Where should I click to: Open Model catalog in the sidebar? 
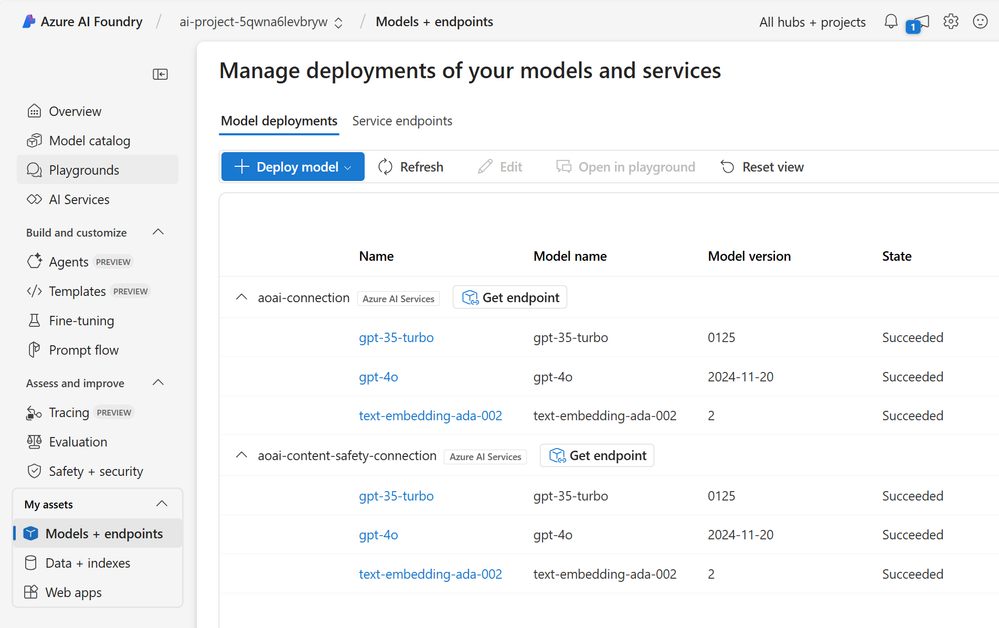click(x=97, y=141)
